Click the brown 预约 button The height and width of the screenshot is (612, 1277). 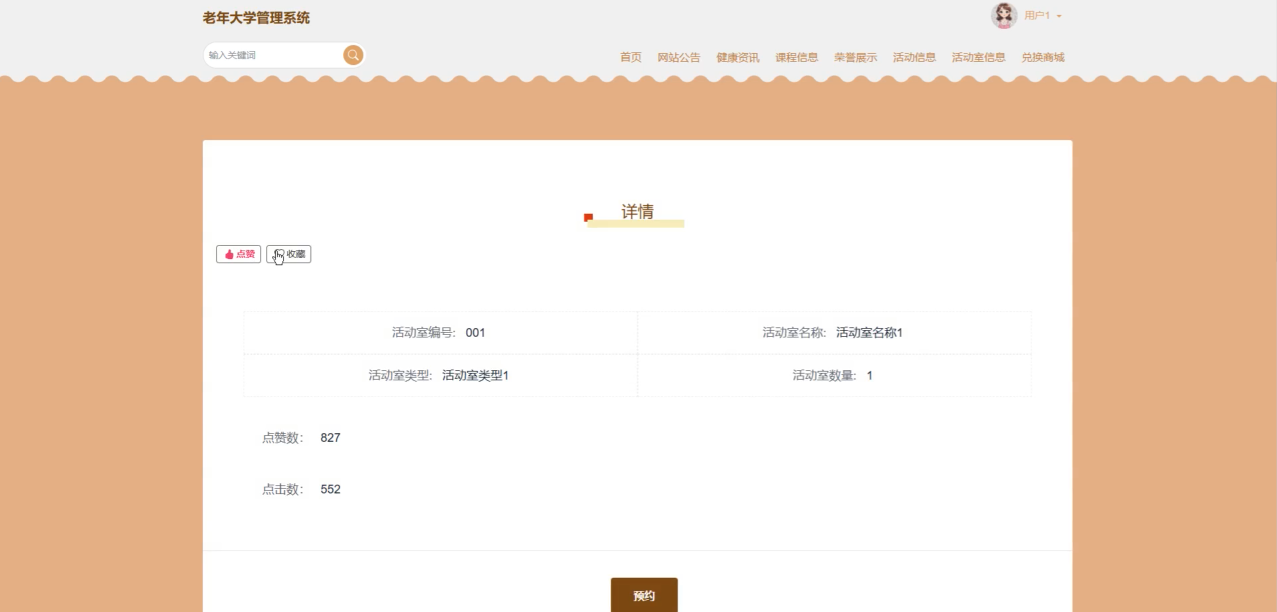coord(644,595)
